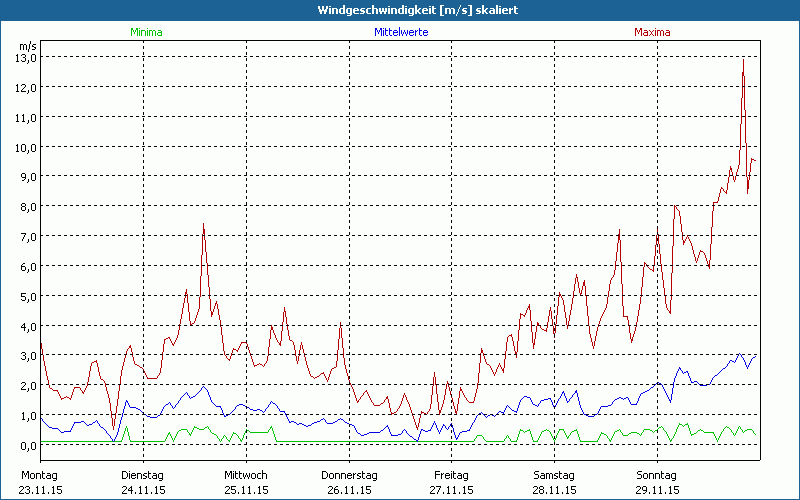Click the 13,0 y-axis value
The height and width of the screenshot is (500, 800).
pos(26,58)
